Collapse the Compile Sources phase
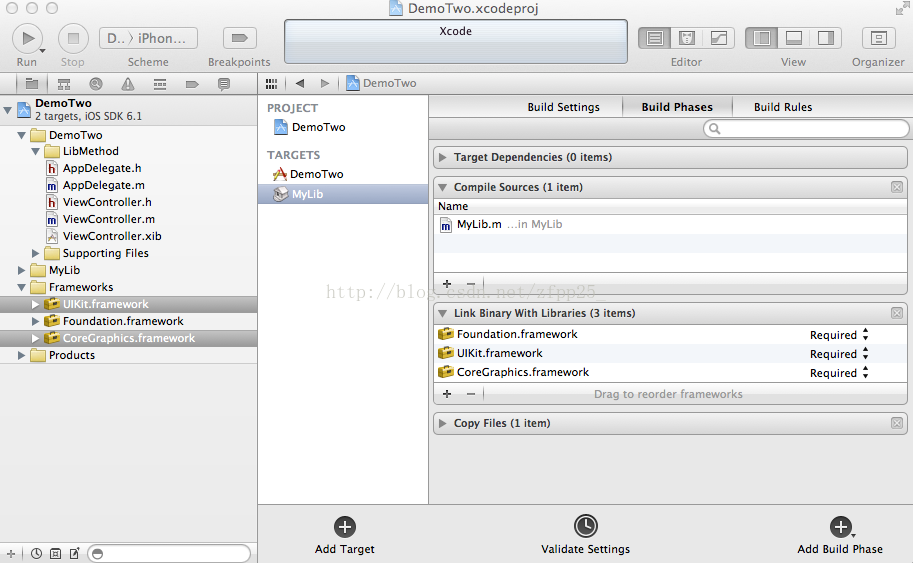Viewport: 913px width, 563px height. [443, 187]
